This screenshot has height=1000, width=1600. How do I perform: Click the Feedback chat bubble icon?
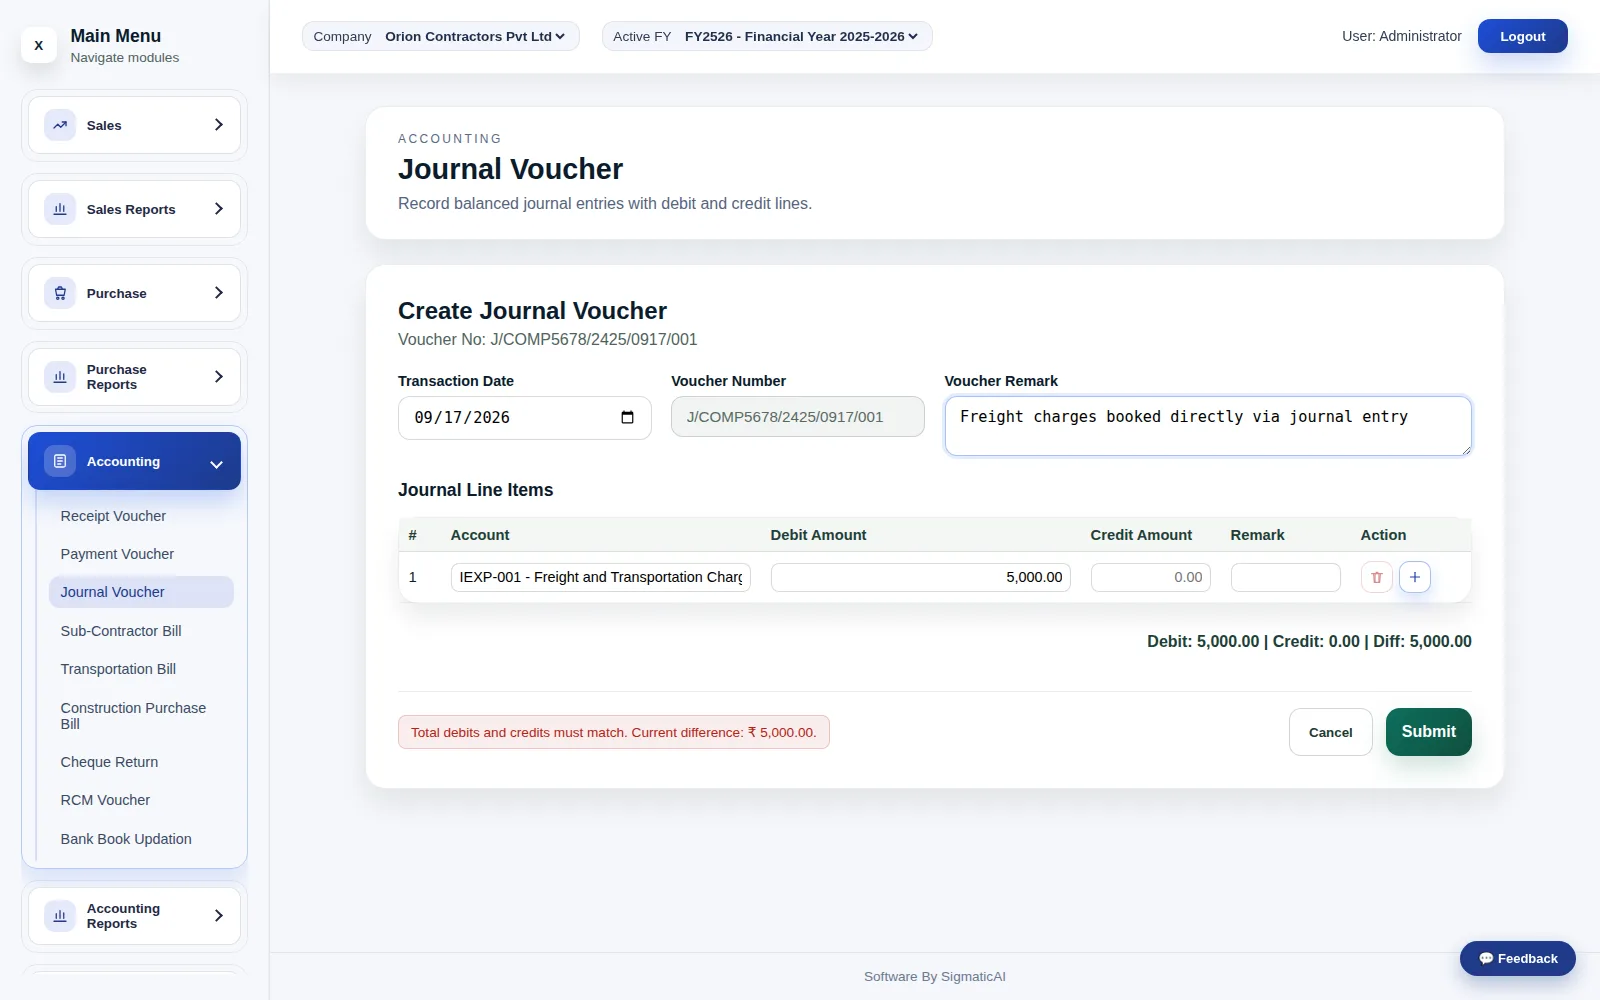pyautogui.click(x=1486, y=958)
